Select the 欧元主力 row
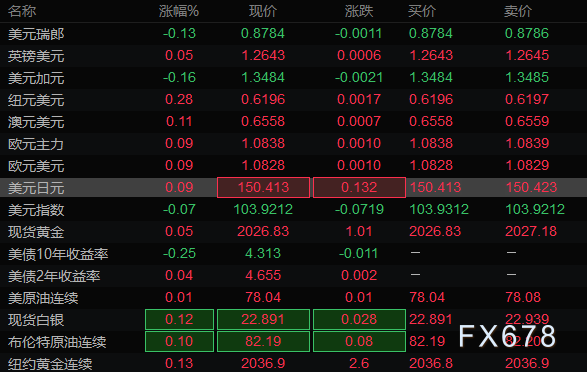Screen dimensions: 587x372 (294, 144)
